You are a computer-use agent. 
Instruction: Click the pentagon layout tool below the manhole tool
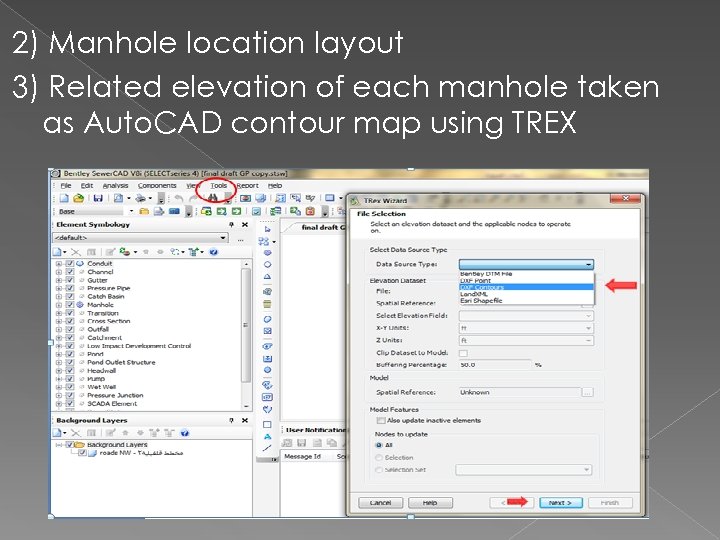pos(268,253)
